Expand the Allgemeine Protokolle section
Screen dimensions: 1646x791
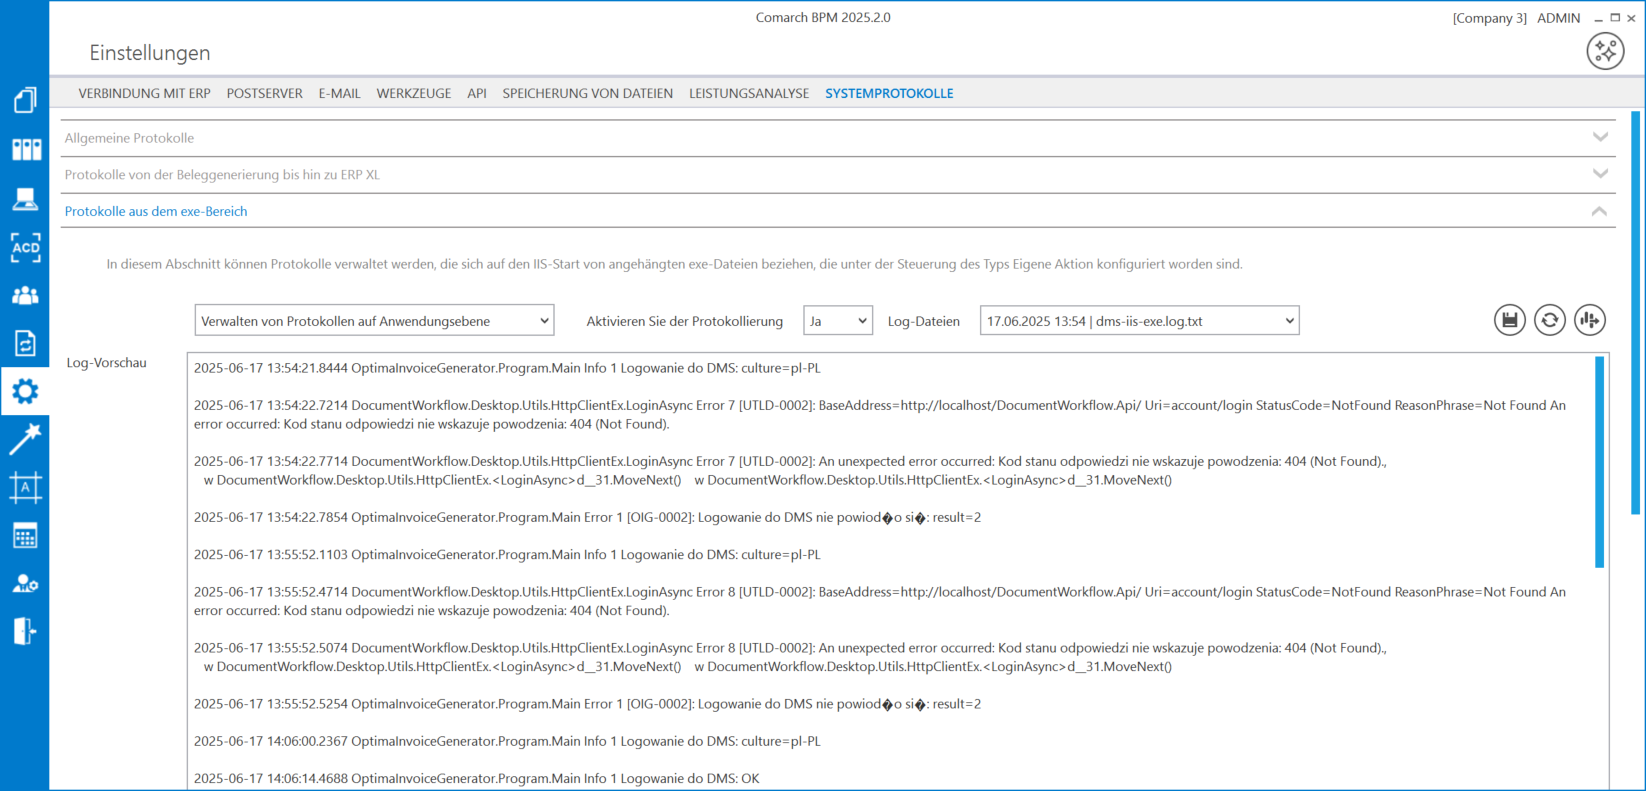(x=1600, y=138)
